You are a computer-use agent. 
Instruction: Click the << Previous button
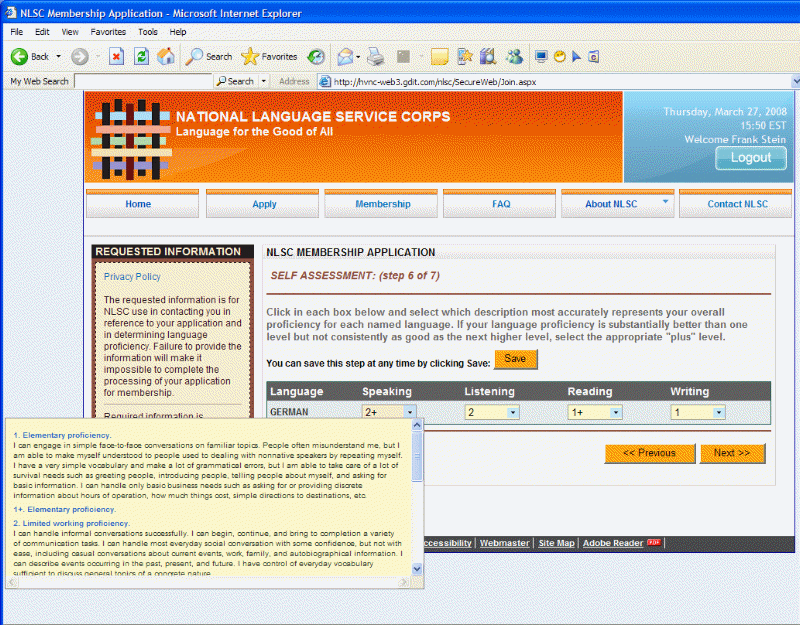tap(649, 453)
